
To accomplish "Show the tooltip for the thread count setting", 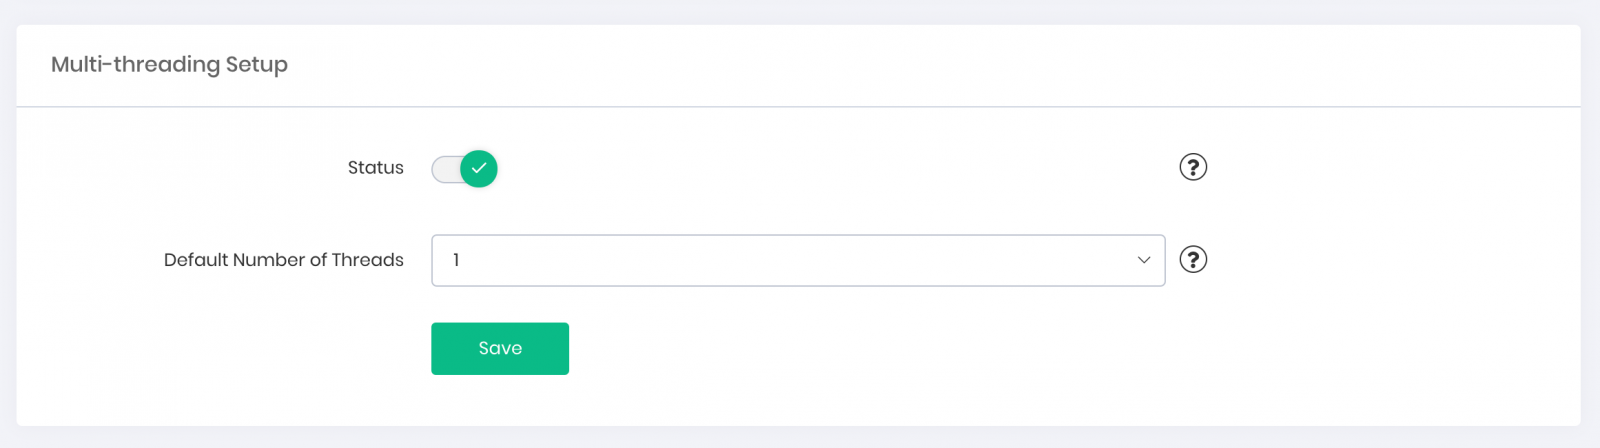I will point(1193,260).
